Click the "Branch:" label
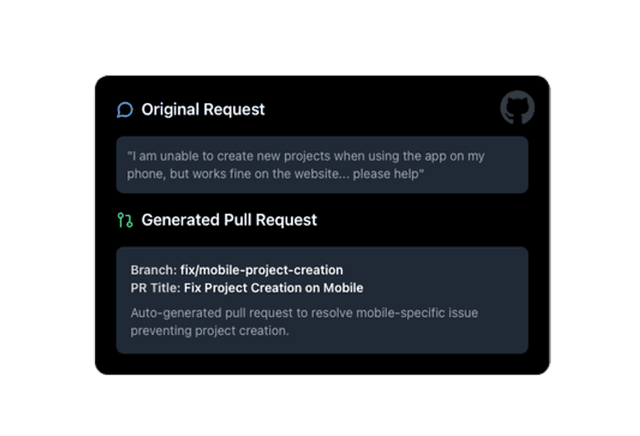Screen dimensions: 640x436 click(x=154, y=270)
